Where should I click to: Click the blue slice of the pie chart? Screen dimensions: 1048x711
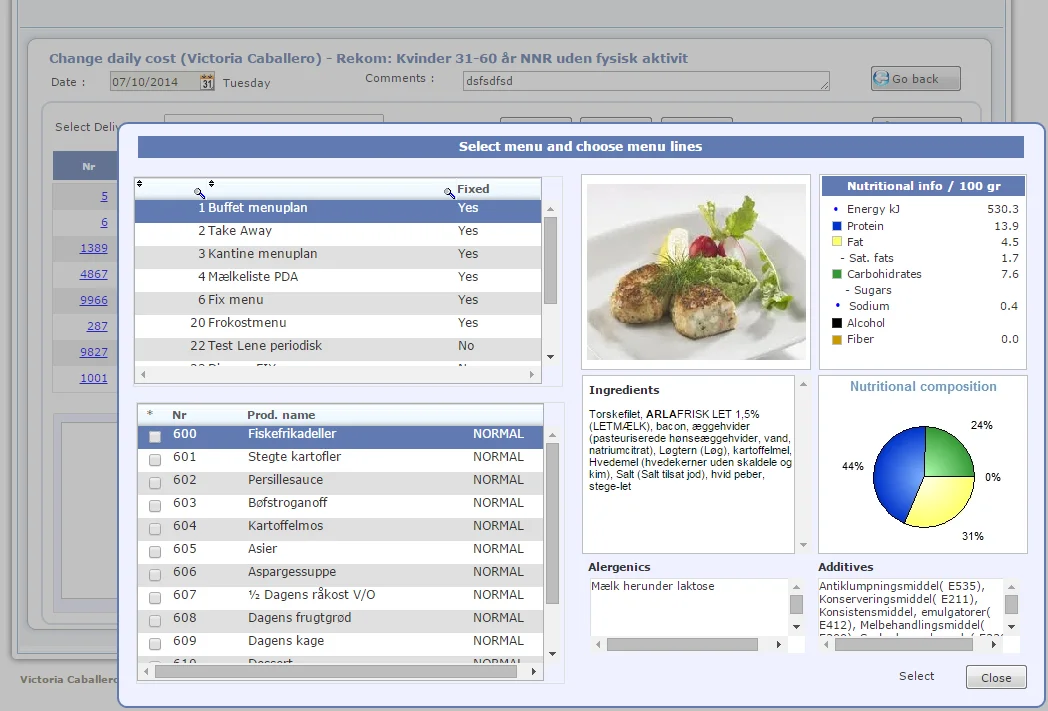(x=897, y=475)
